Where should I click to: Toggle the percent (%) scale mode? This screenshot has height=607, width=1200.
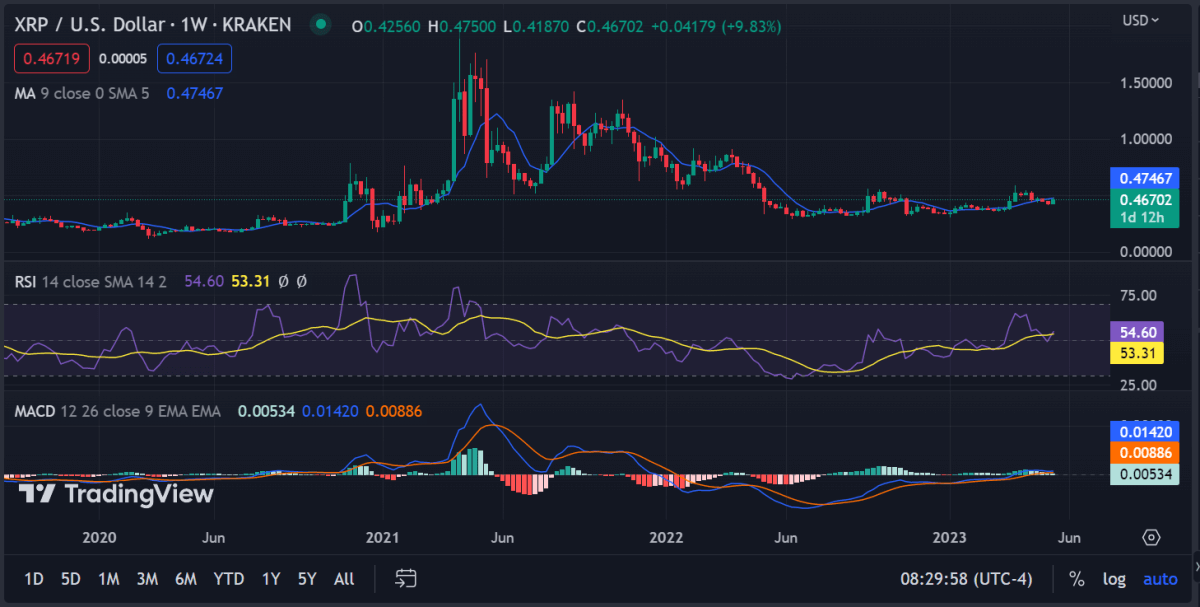[1077, 578]
